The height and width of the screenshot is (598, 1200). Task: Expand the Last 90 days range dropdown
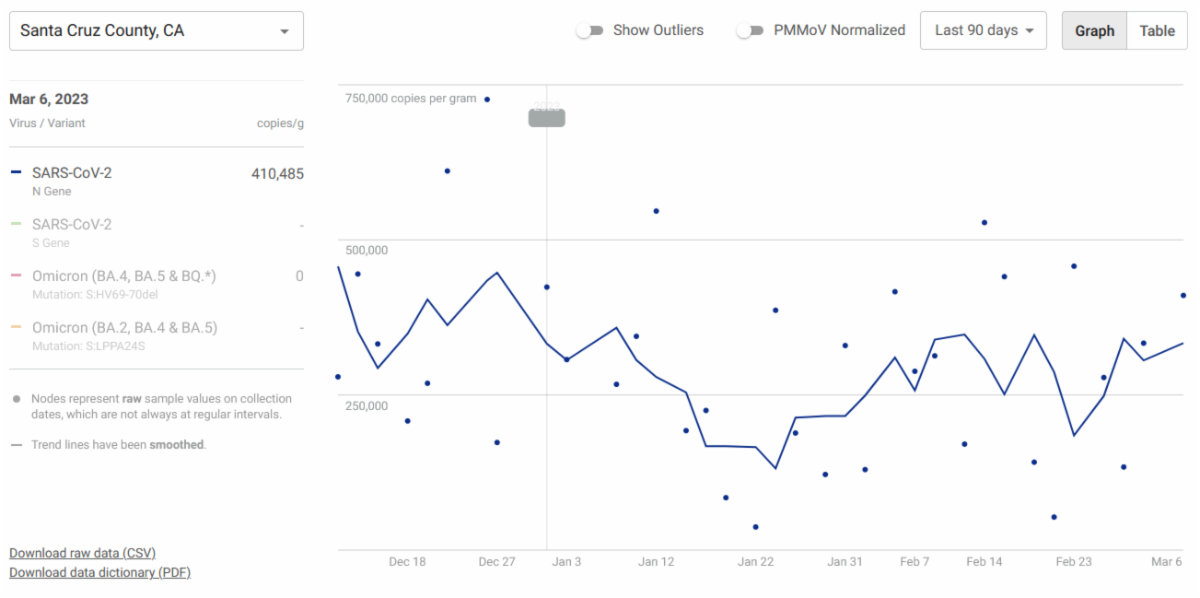click(x=983, y=31)
